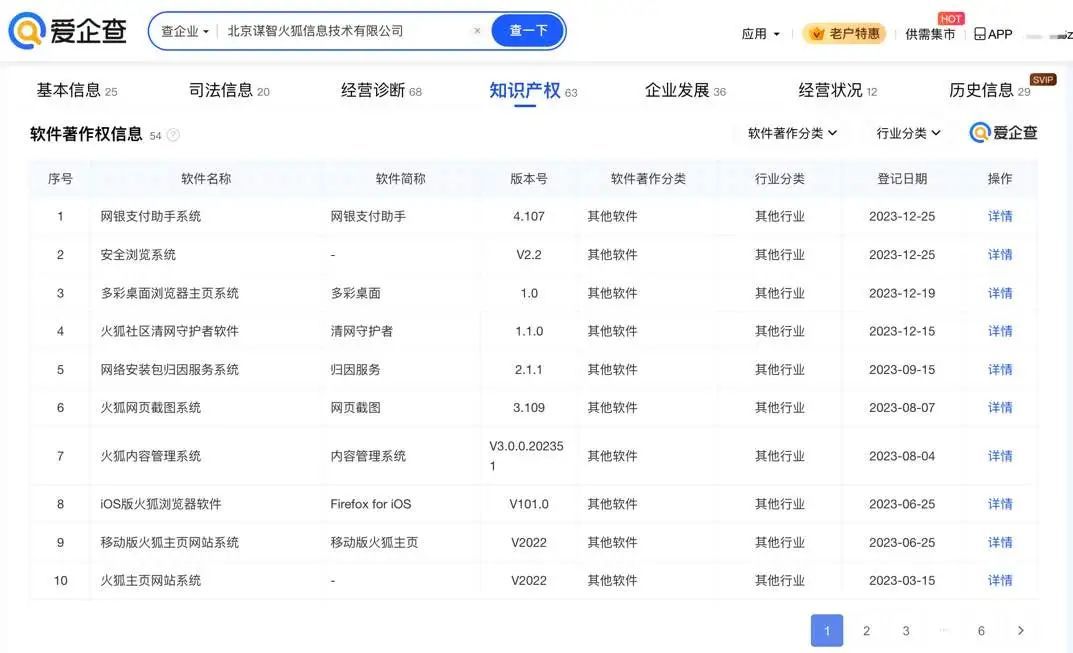
Task: Click the help question mark beside 软件著作权信息
Action: 173,135
